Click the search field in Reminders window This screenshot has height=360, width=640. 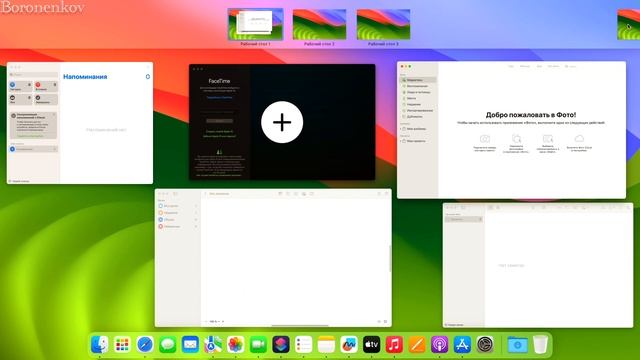pos(33,75)
